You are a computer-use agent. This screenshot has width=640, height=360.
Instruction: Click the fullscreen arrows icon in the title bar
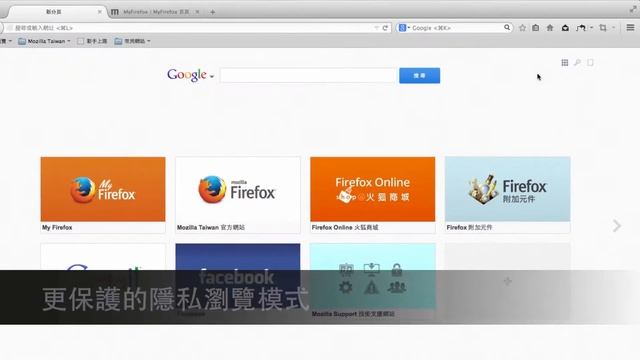pos(633,9)
